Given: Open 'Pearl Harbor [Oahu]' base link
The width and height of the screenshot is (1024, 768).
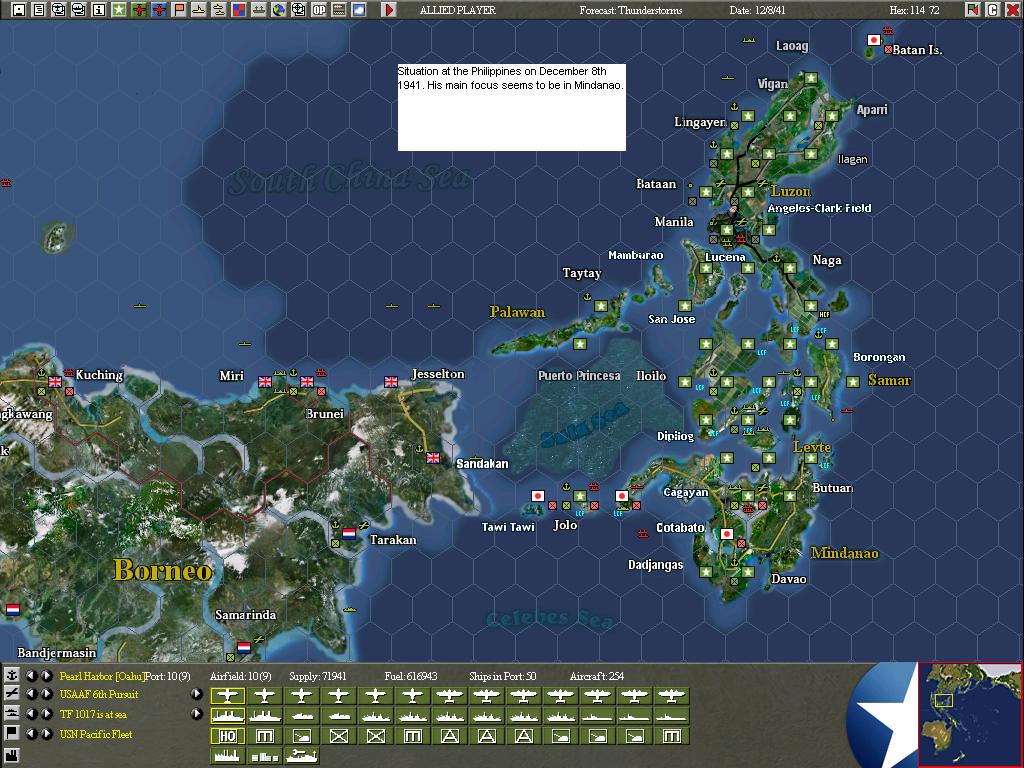Looking at the screenshot, I should [102, 676].
